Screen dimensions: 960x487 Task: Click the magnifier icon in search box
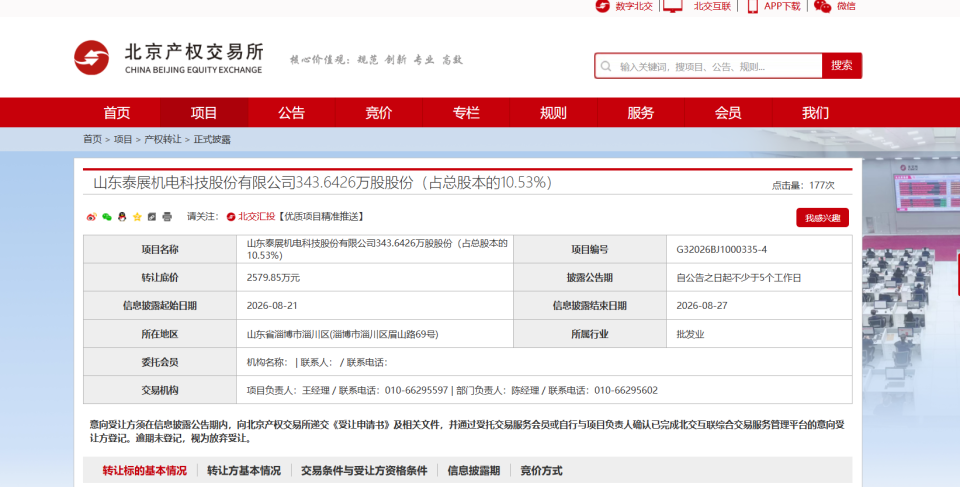(606, 66)
